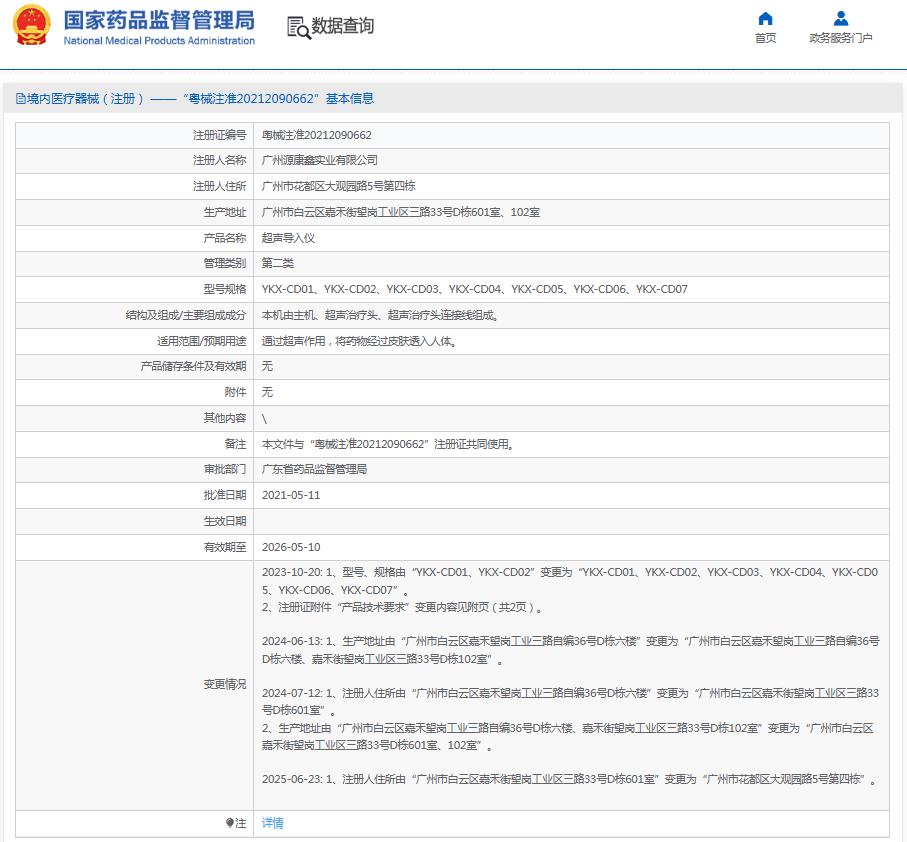Screen dimensions: 907x842
Task: Click expiry date 2026-05-10
Action: point(291,547)
